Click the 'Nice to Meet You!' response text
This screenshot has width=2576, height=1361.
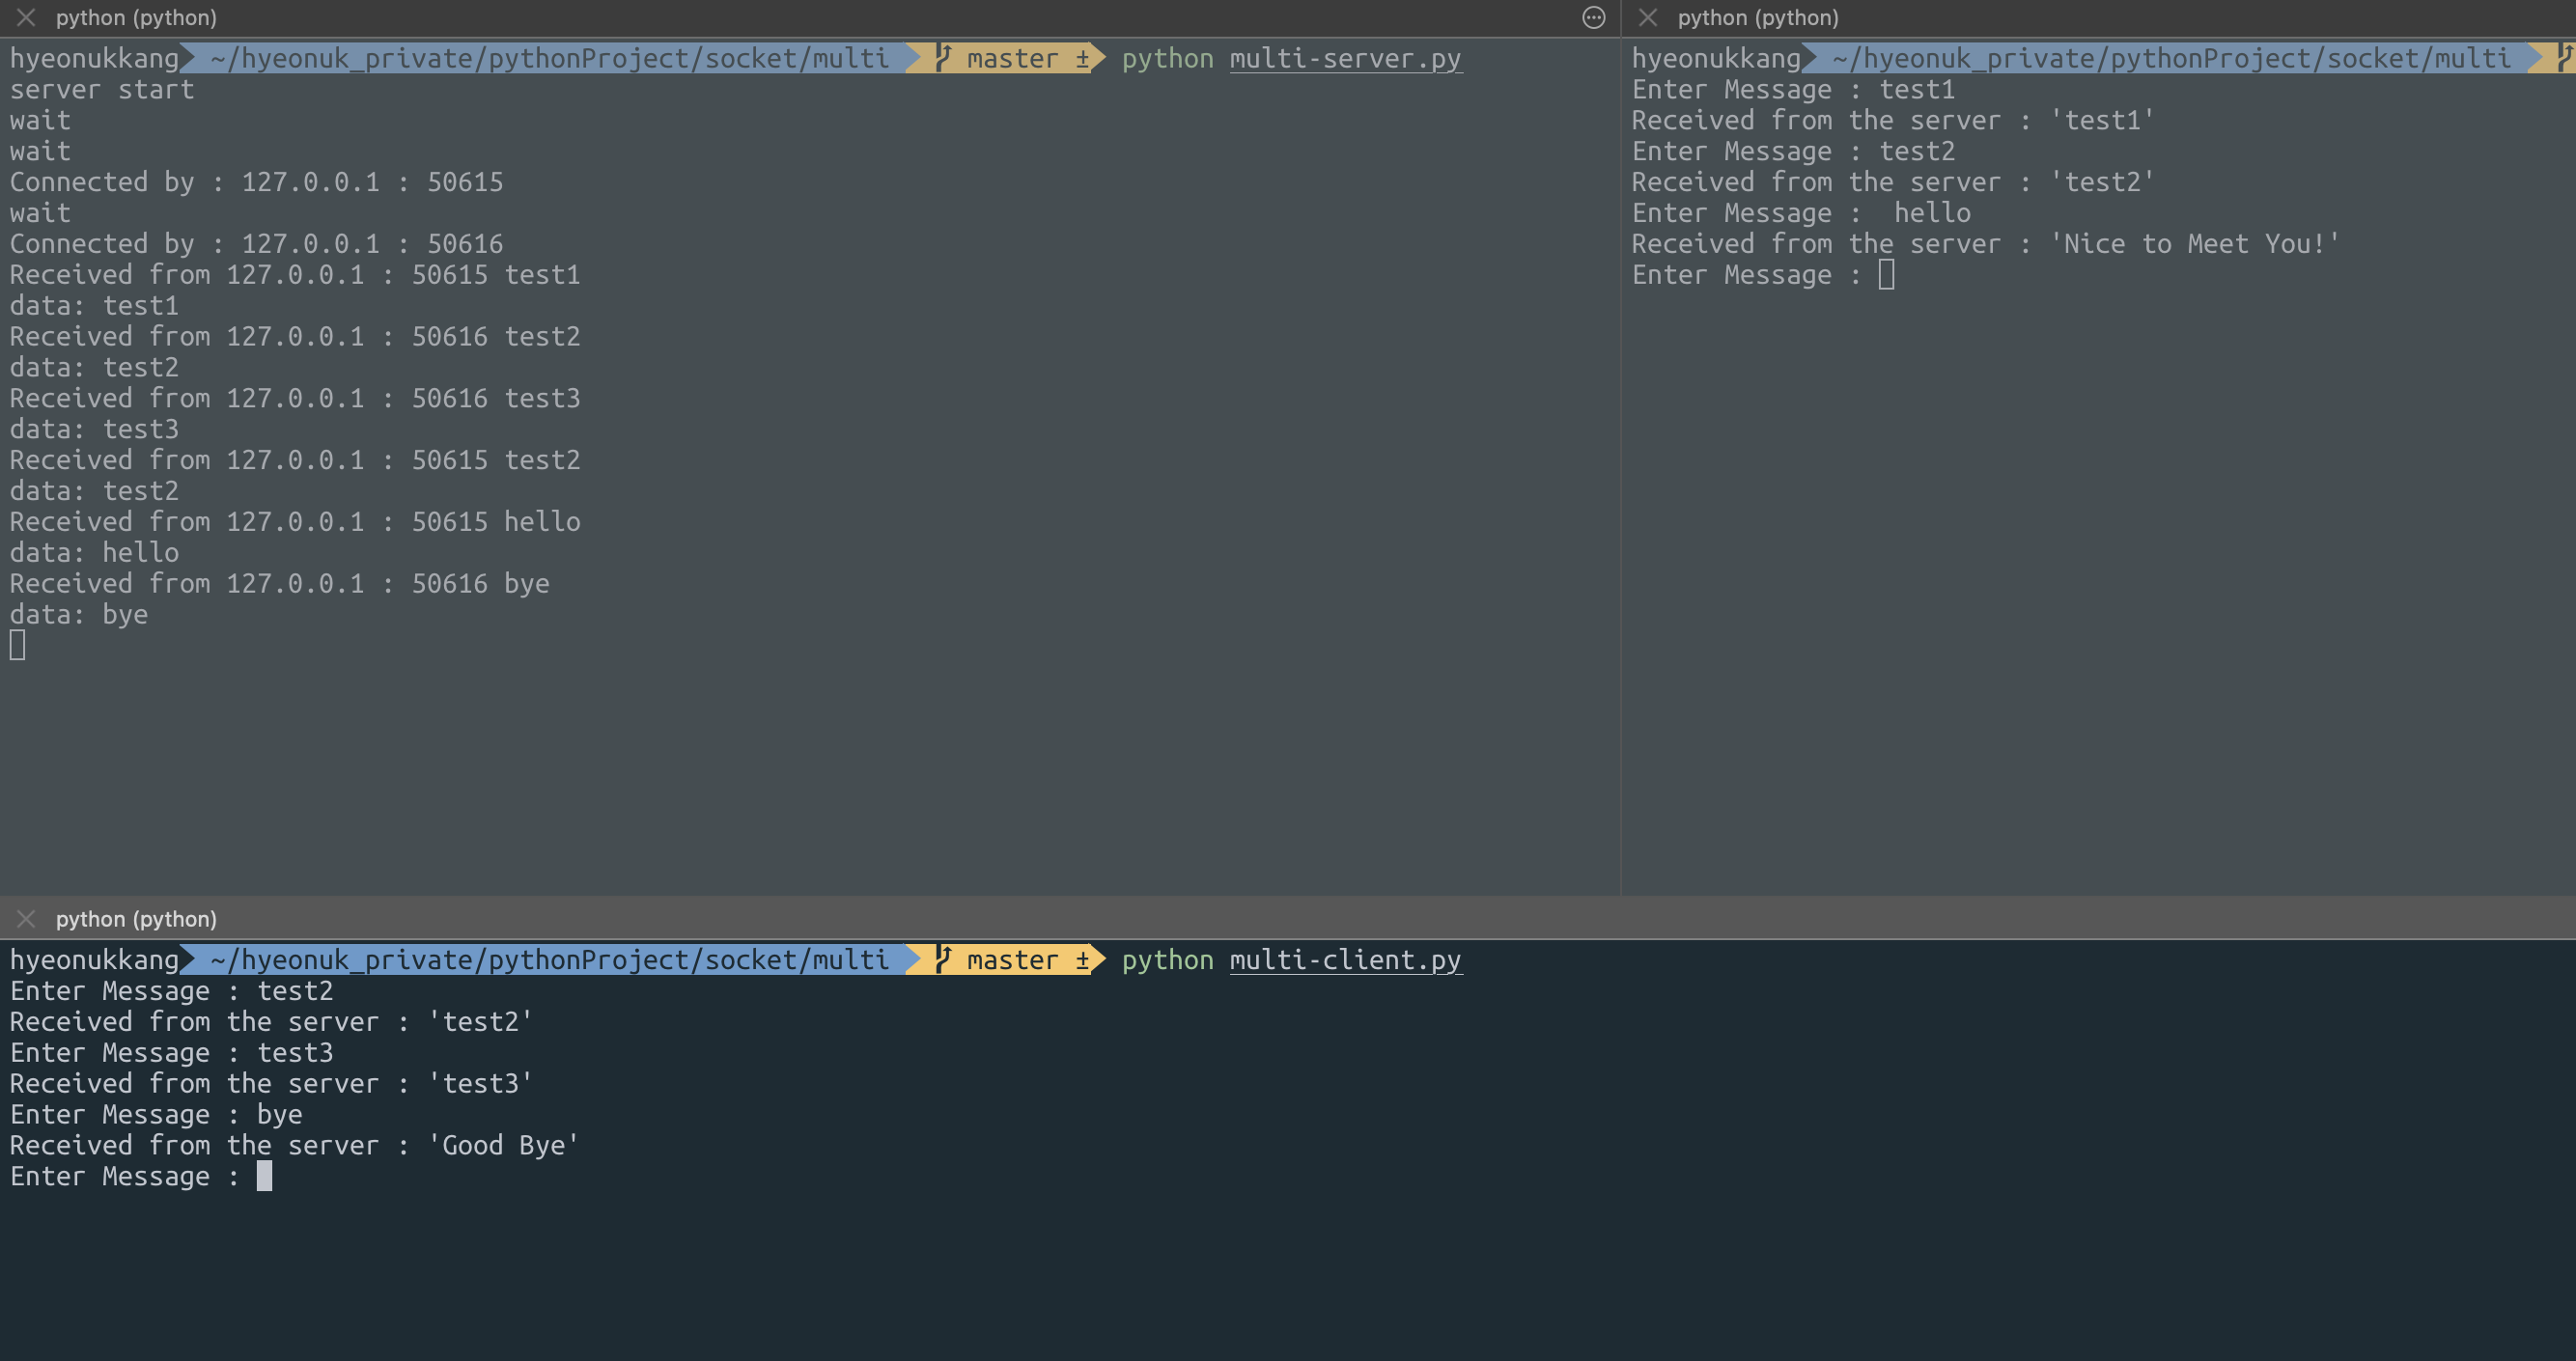coord(2194,244)
